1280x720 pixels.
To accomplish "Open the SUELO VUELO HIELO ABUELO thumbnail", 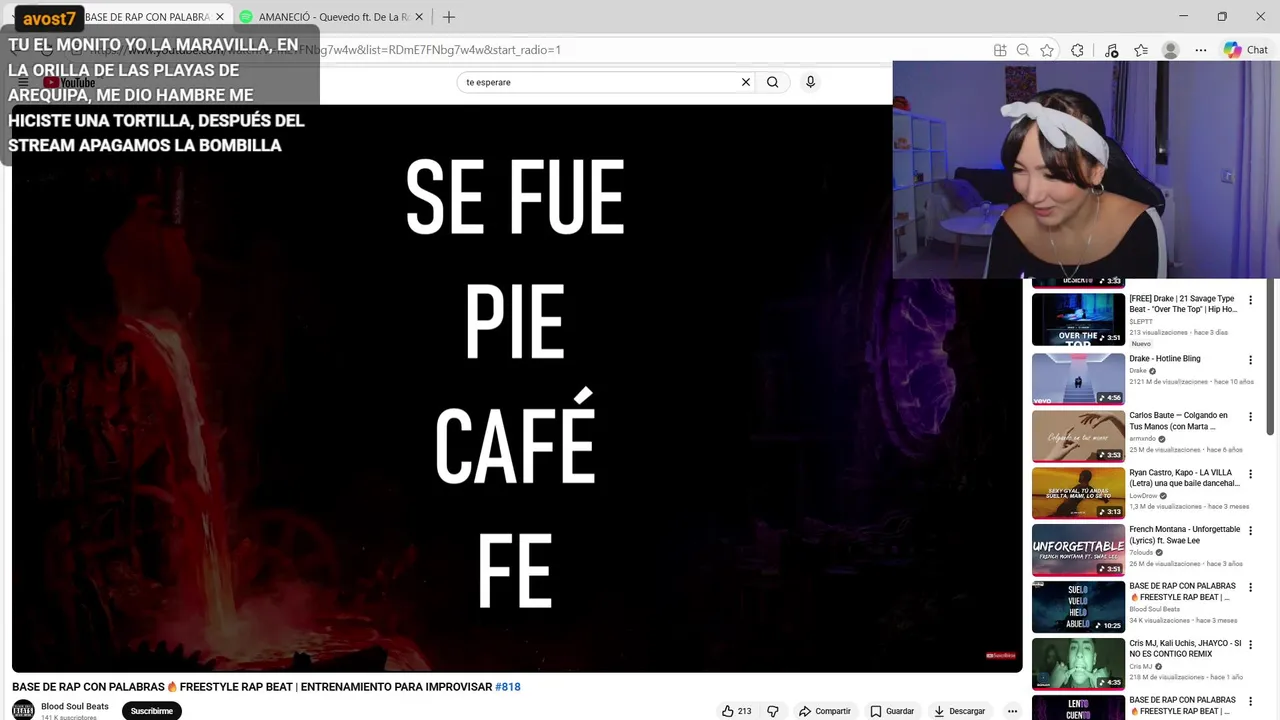I will (1078, 607).
